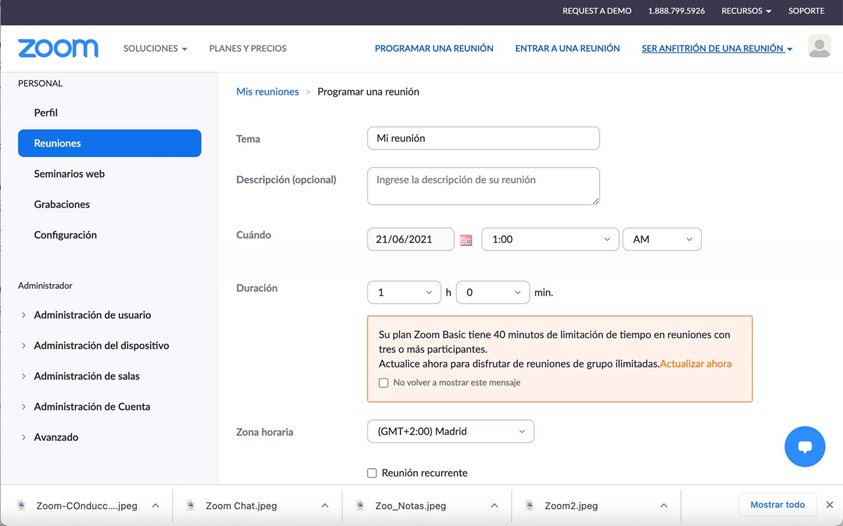Click Actualizar ahora upgrade link
Image resolution: width=843 pixels, height=526 pixels.
[x=696, y=364]
